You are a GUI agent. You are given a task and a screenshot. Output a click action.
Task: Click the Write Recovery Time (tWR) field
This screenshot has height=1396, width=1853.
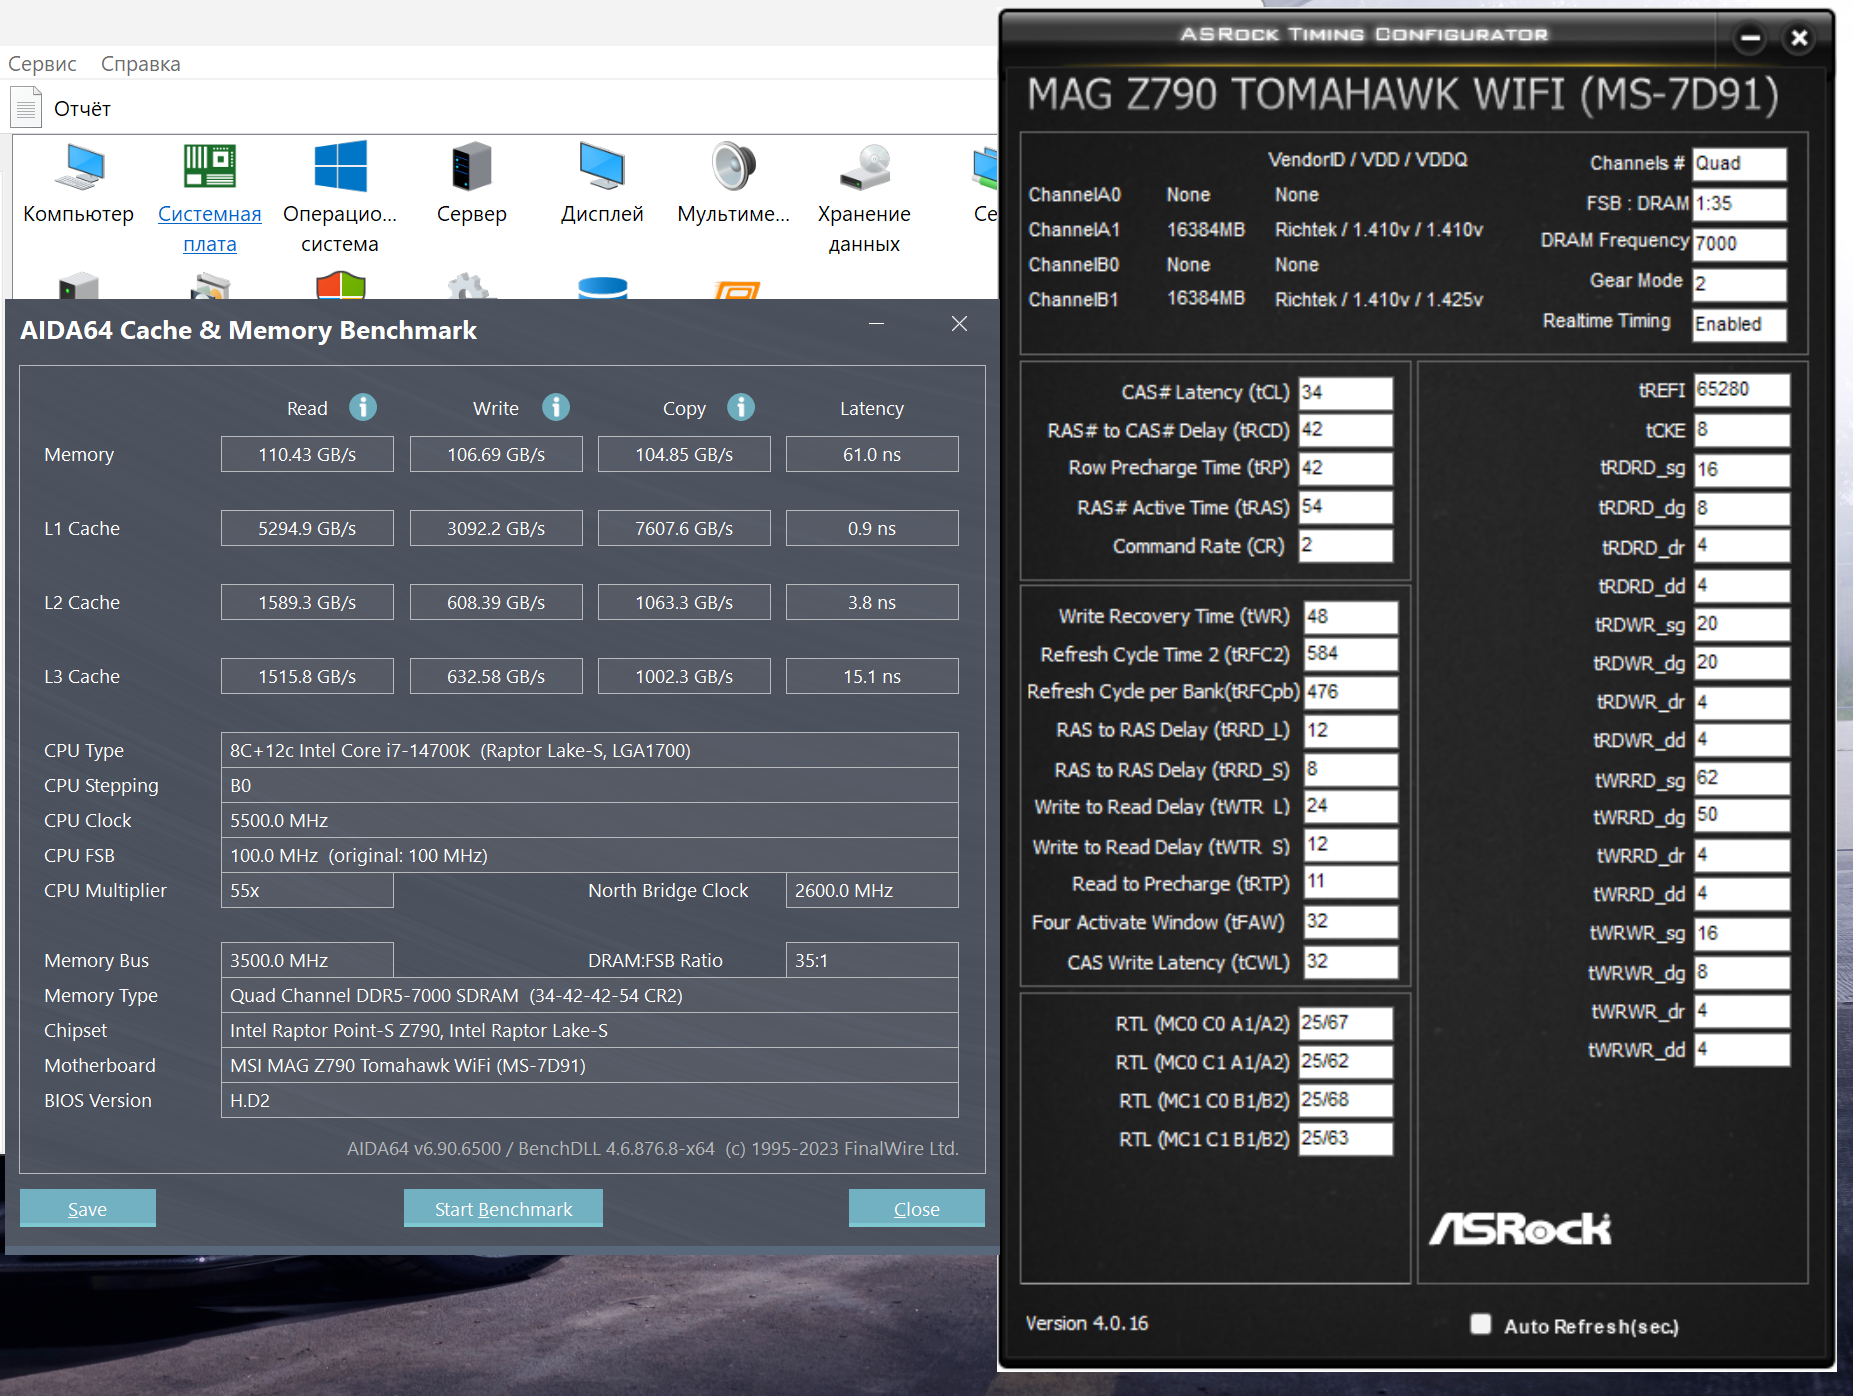pyautogui.click(x=1351, y=616)
